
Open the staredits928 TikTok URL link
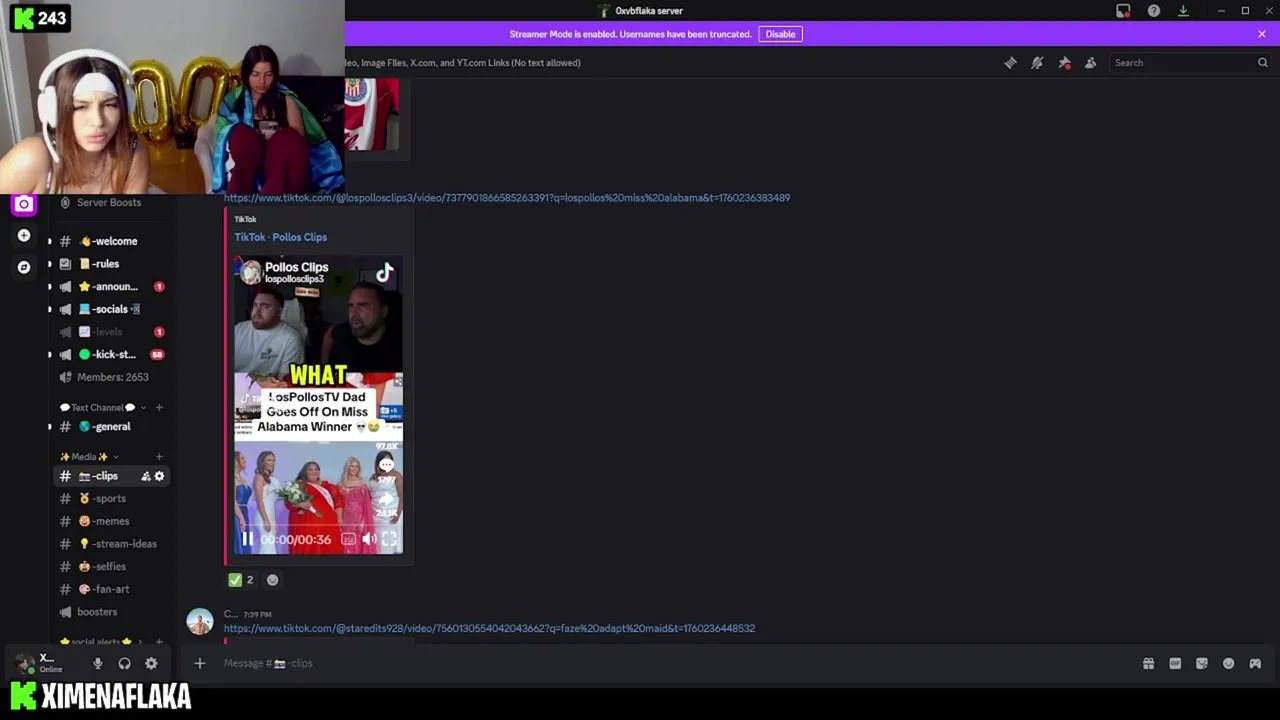click(x=489, y=629)
